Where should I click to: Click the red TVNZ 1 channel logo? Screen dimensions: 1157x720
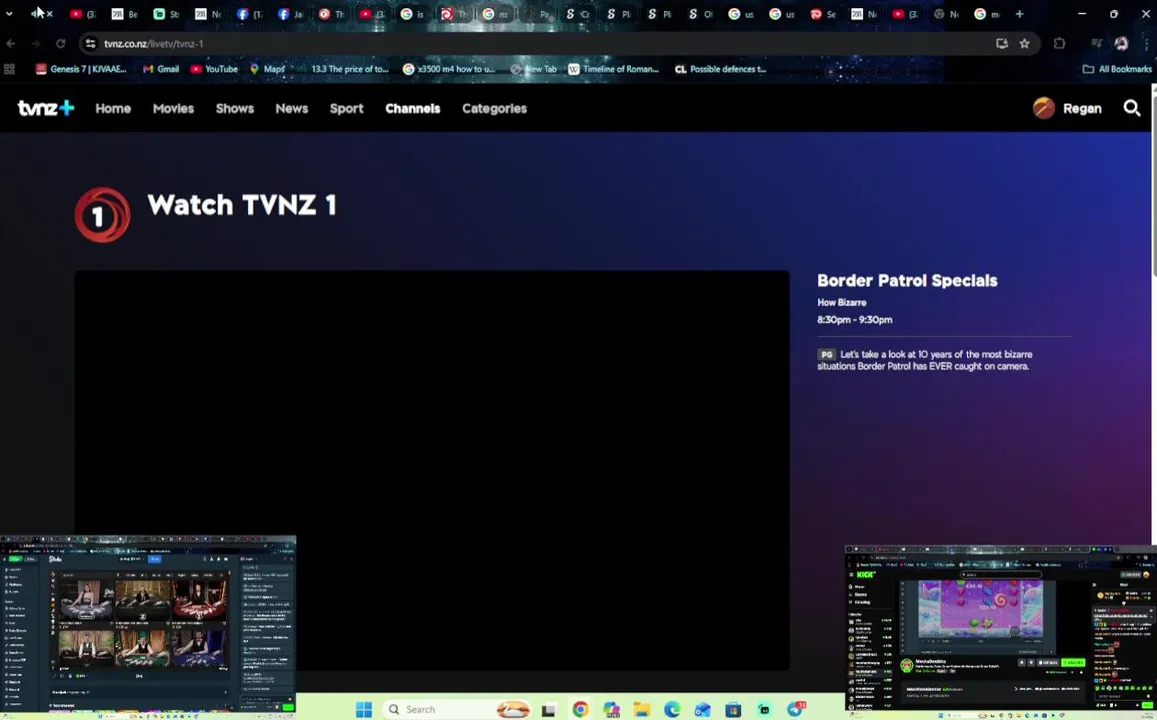pyautogui.click(x=103, y=215)
